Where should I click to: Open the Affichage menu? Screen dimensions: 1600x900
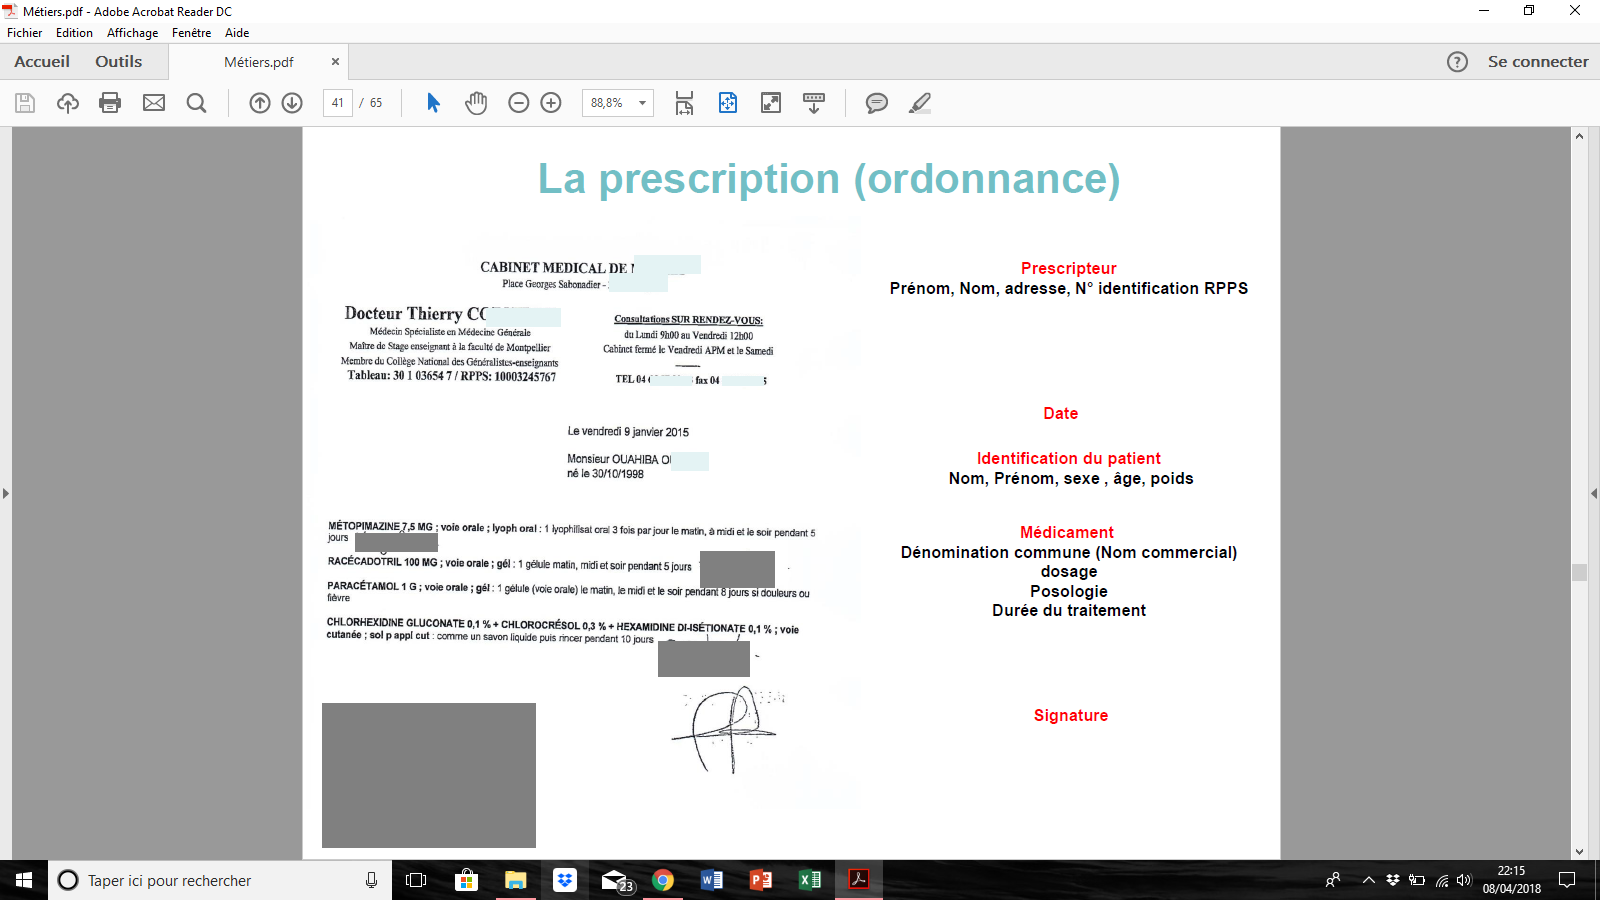tap(132, 33)
